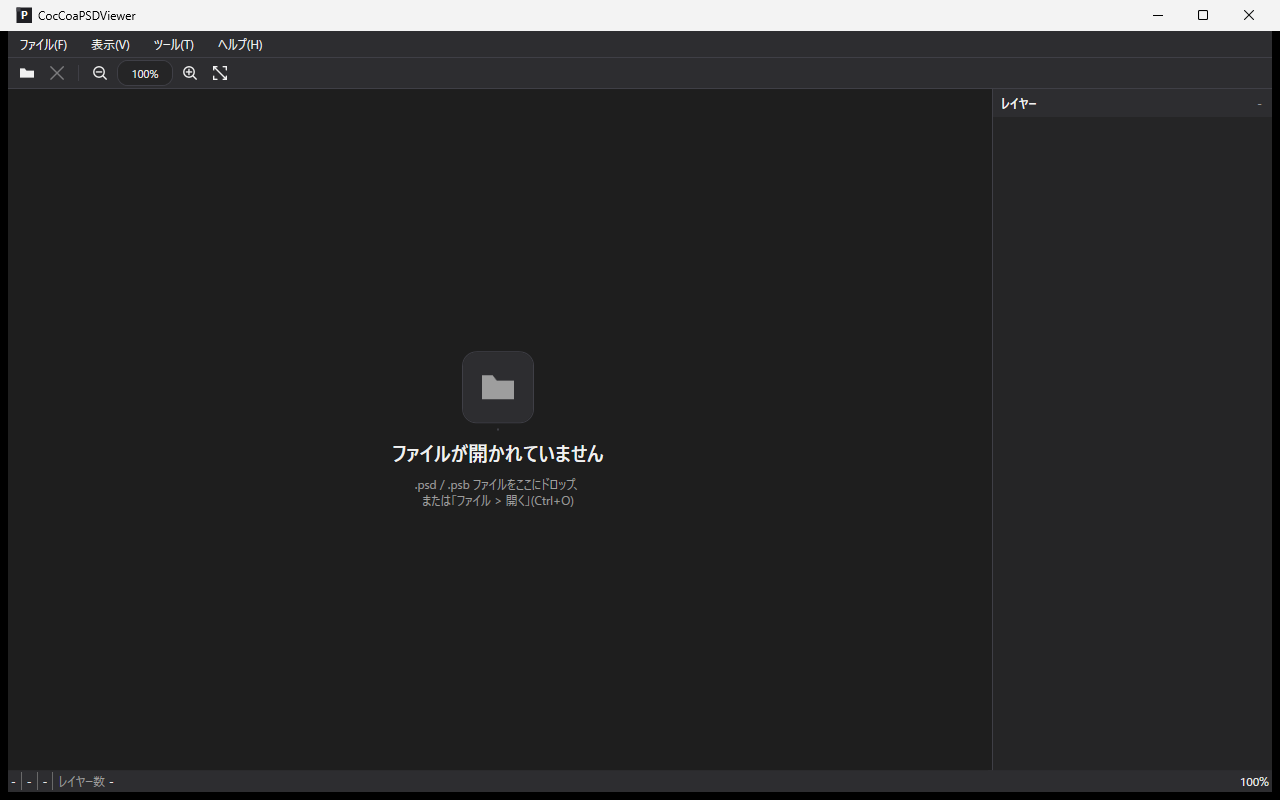
Task: Click the レイヤー panel header
Action: [x=1132, y=104]
